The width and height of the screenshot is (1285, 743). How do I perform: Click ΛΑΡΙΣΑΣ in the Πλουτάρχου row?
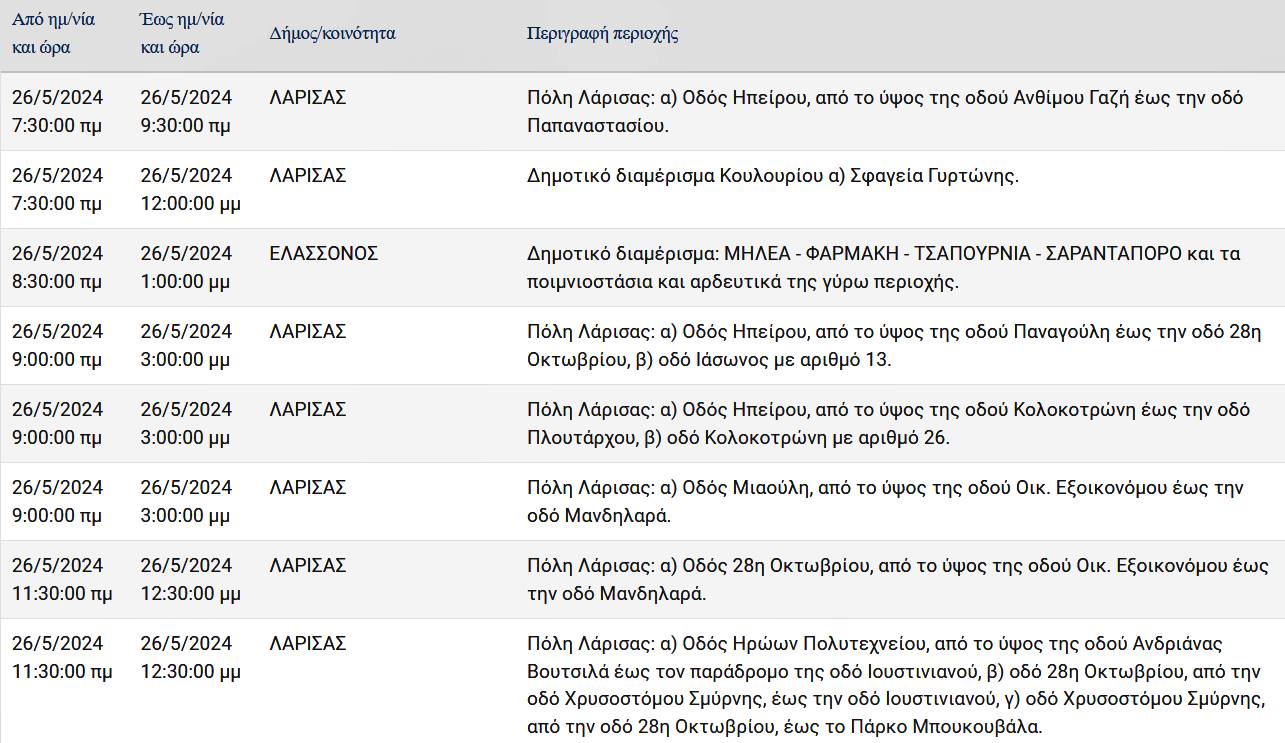[x=308, y=409]
